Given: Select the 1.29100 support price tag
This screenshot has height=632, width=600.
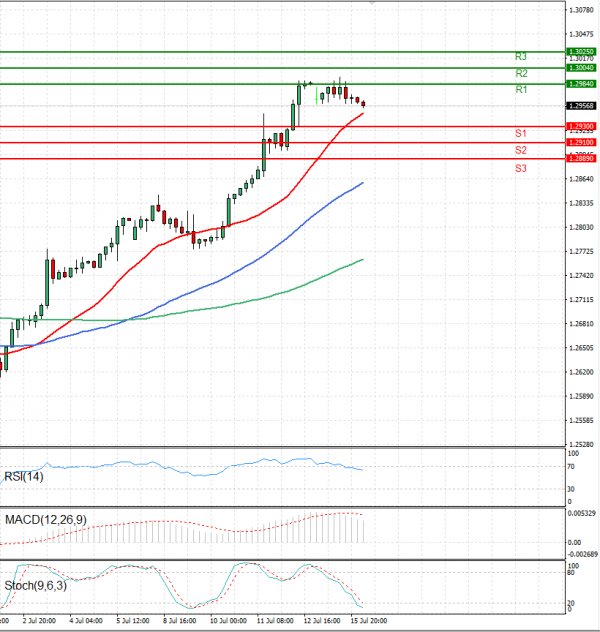Looking at the screenshot, I should coord(581,142).
